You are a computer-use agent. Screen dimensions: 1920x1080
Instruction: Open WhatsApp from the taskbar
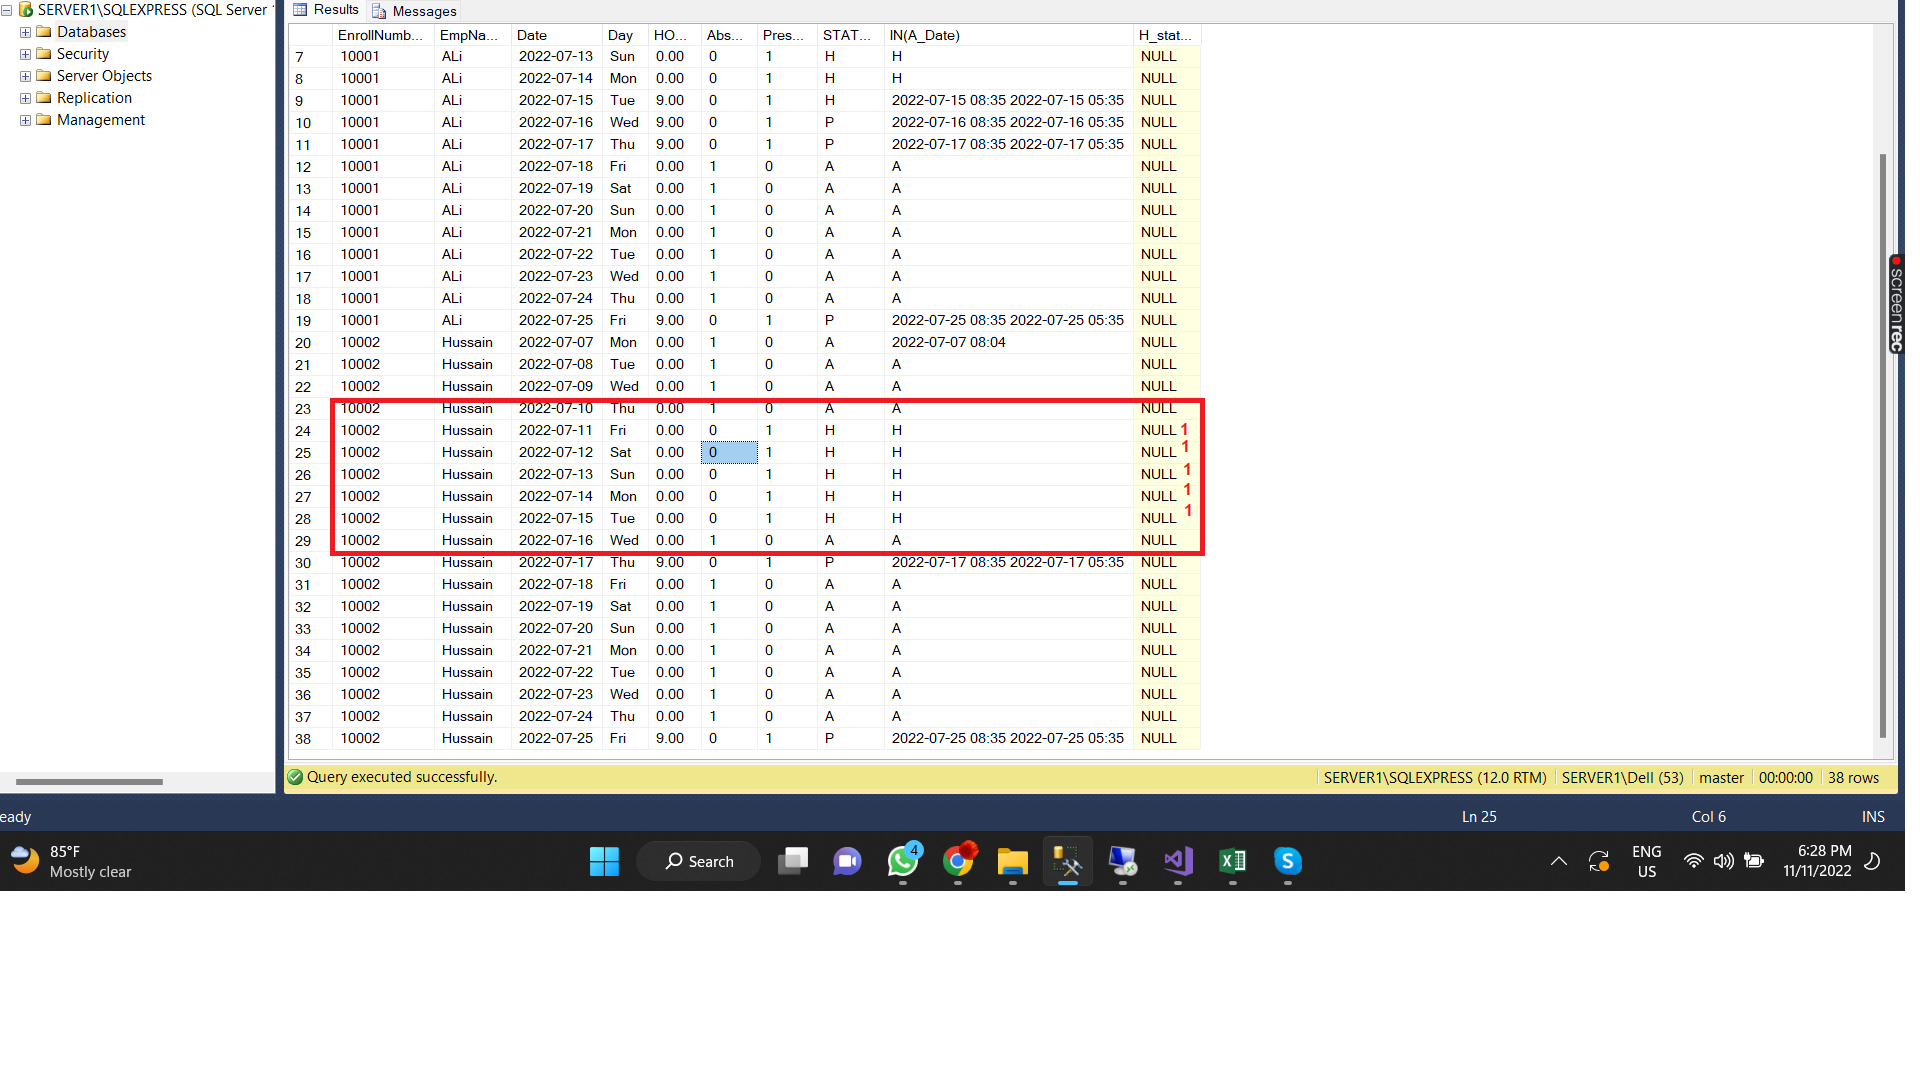click(x=903, y=861)
